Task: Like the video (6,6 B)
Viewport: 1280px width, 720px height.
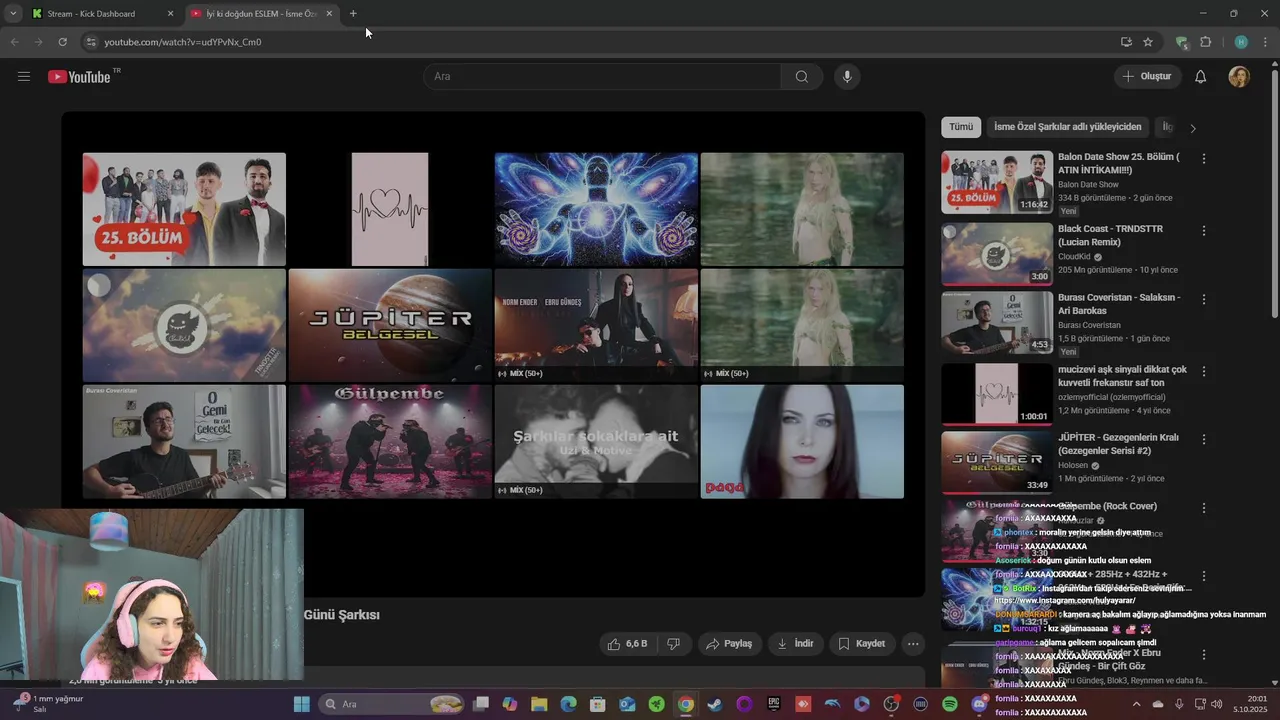Action: click(628, 644)
